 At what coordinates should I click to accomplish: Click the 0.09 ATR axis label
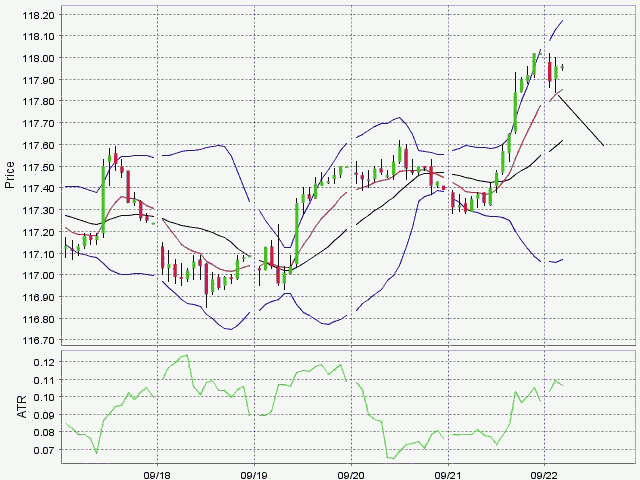45,415
